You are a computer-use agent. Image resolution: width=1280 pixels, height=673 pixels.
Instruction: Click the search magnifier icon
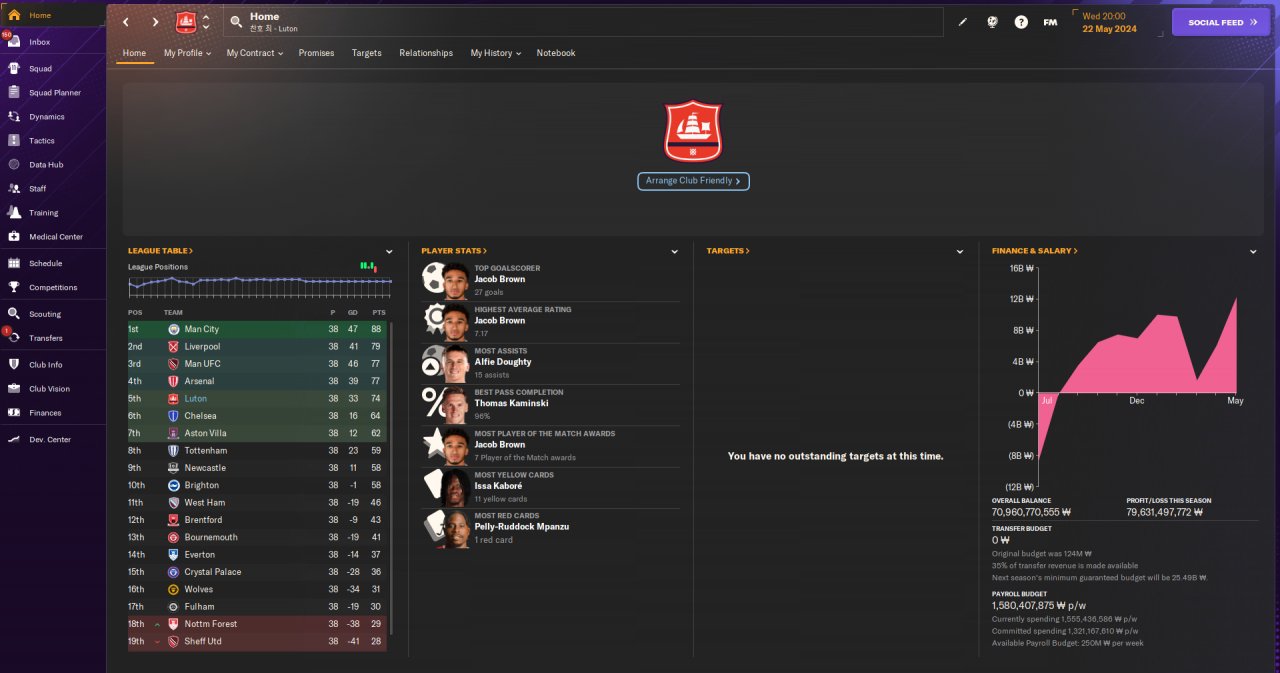pos(236,22)
